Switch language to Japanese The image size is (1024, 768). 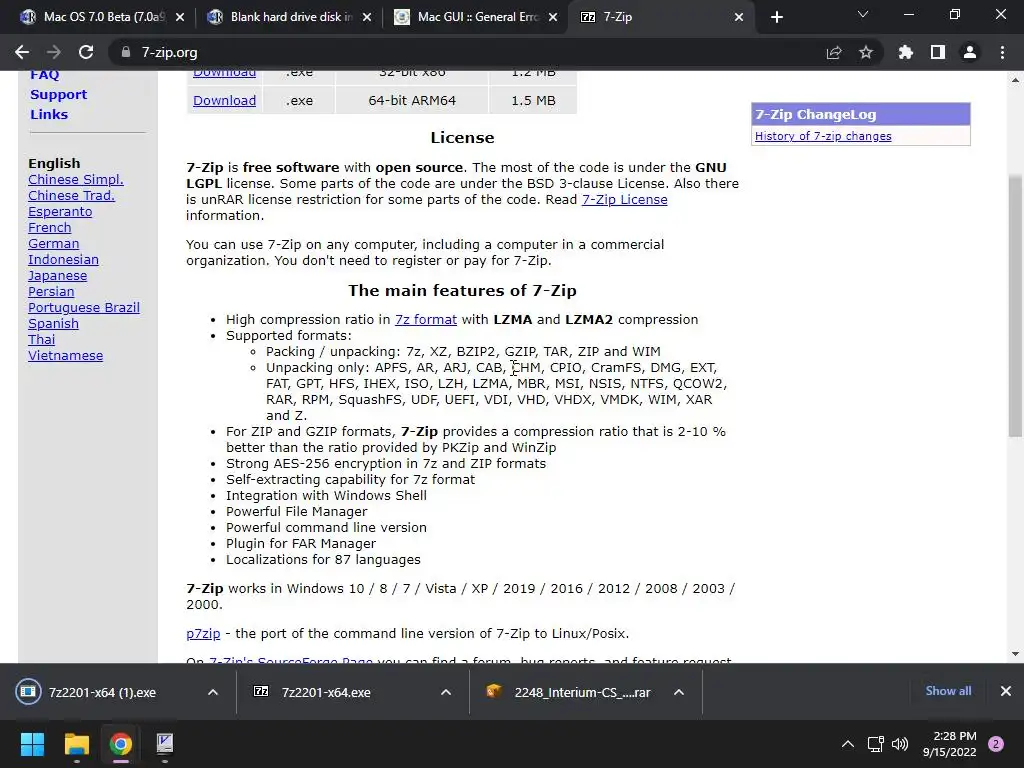point(57,276)
